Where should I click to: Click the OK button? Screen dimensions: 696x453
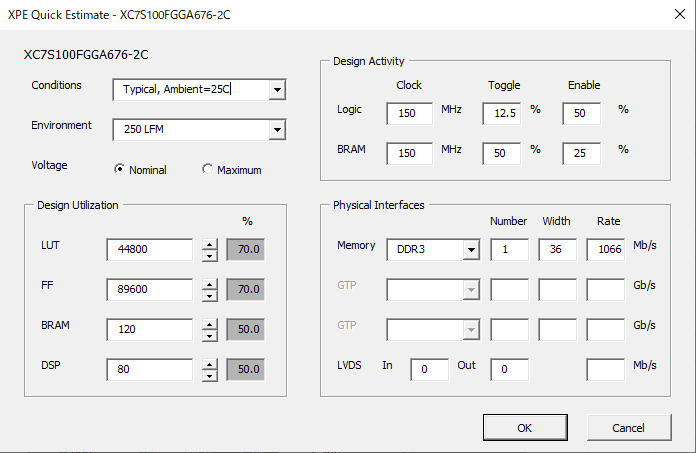(525, 428)
